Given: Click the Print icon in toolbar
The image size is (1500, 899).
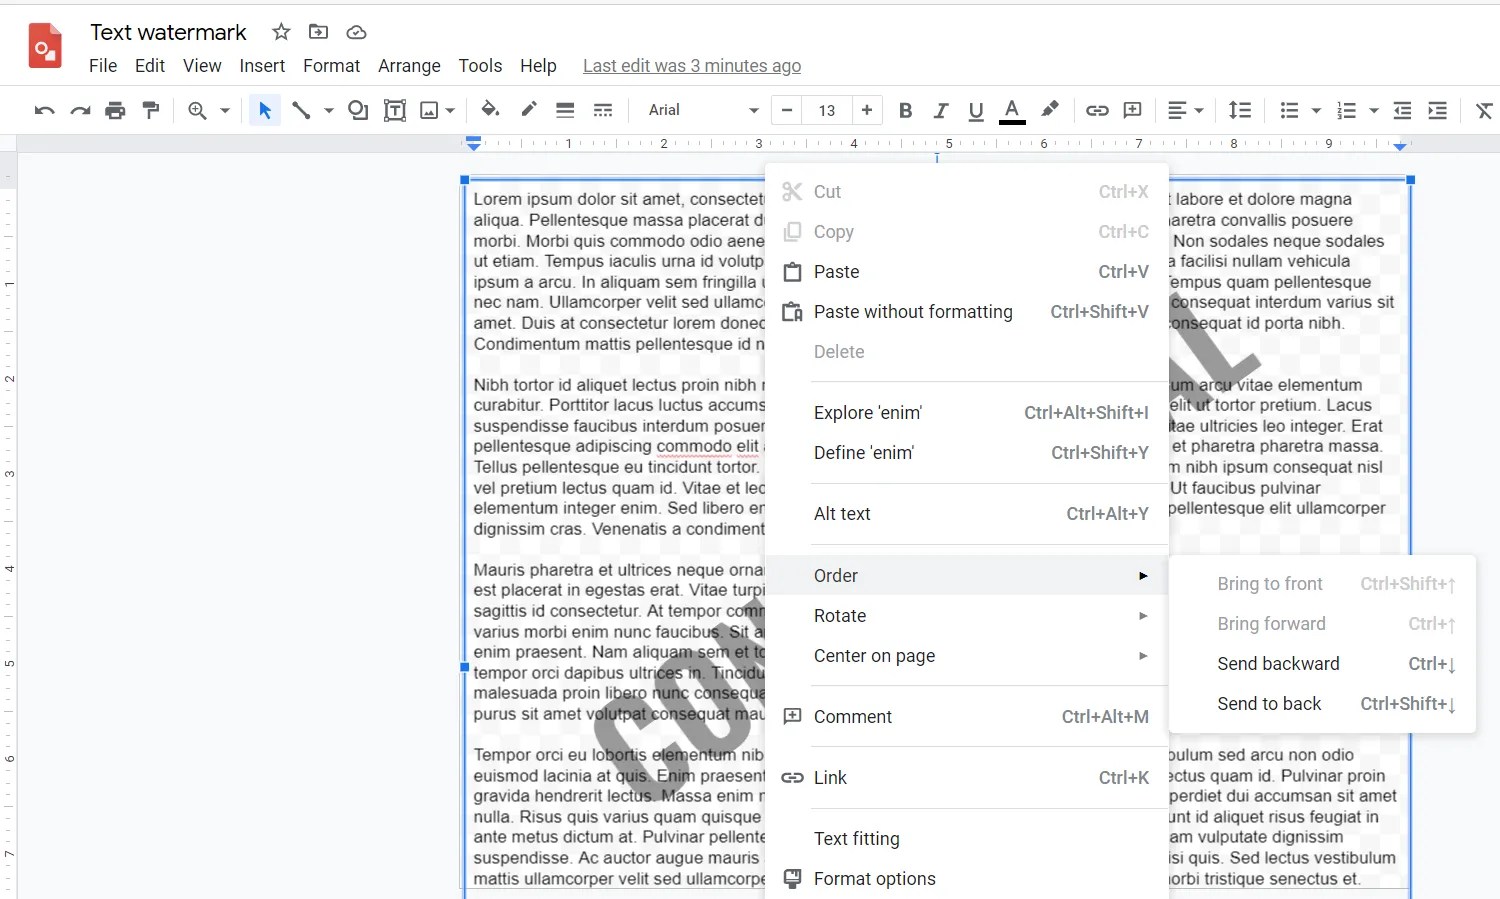Looking at the screenshot, I should 116,110.
